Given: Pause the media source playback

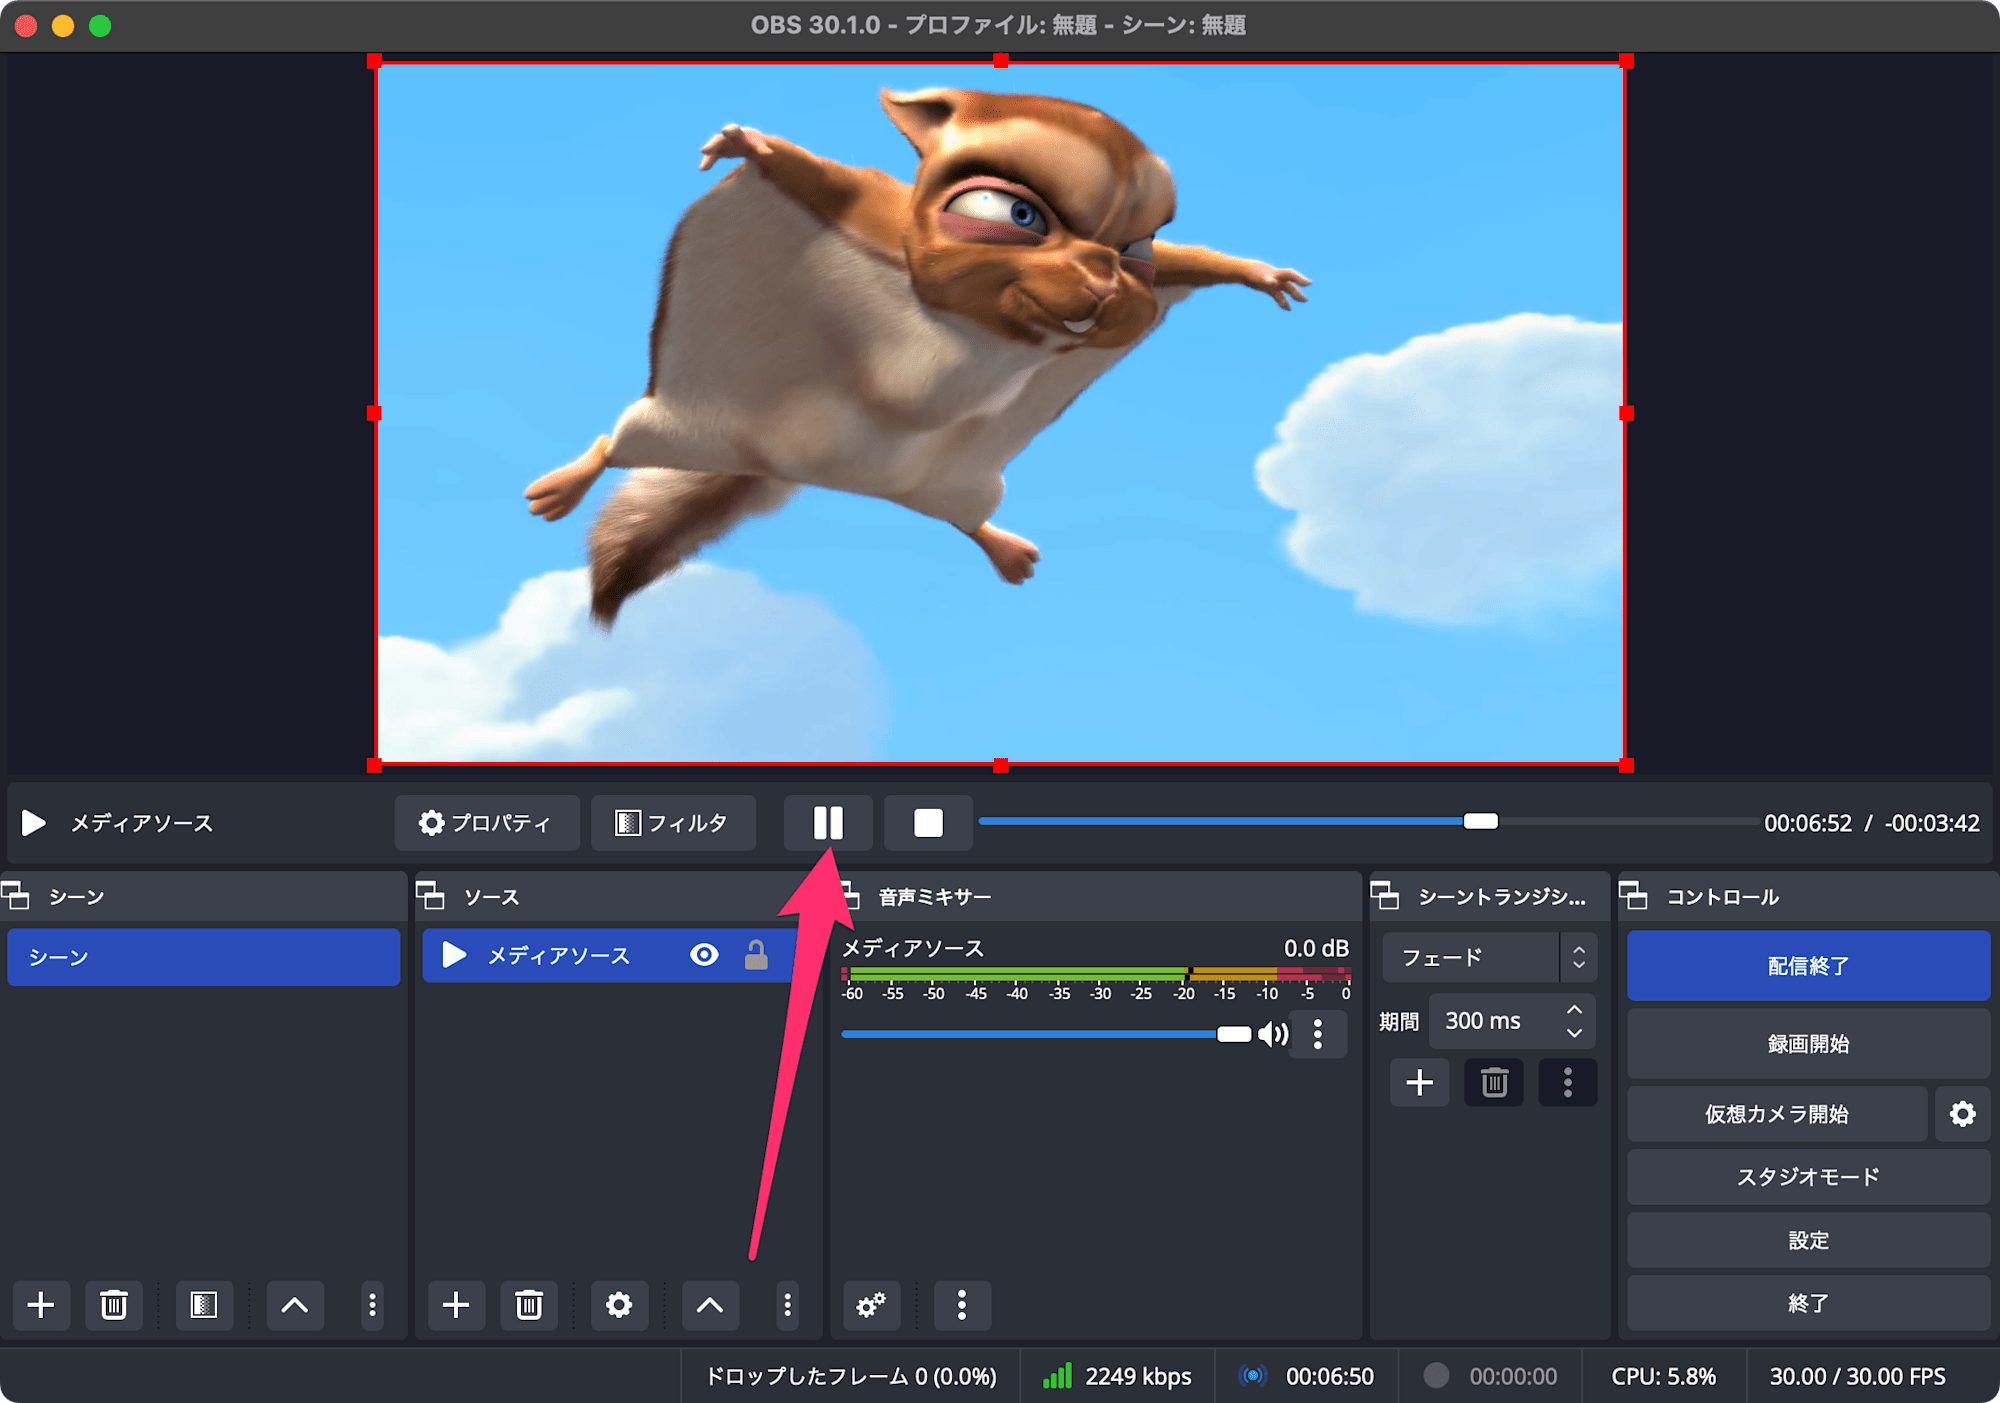Looking at the screenshot, I should click(x=828, y=823).
